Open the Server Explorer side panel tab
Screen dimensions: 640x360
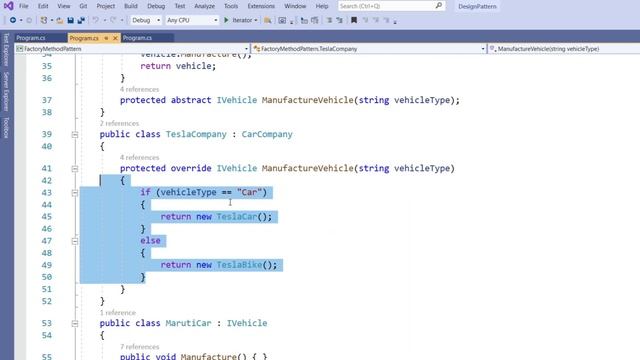(6, 91)
